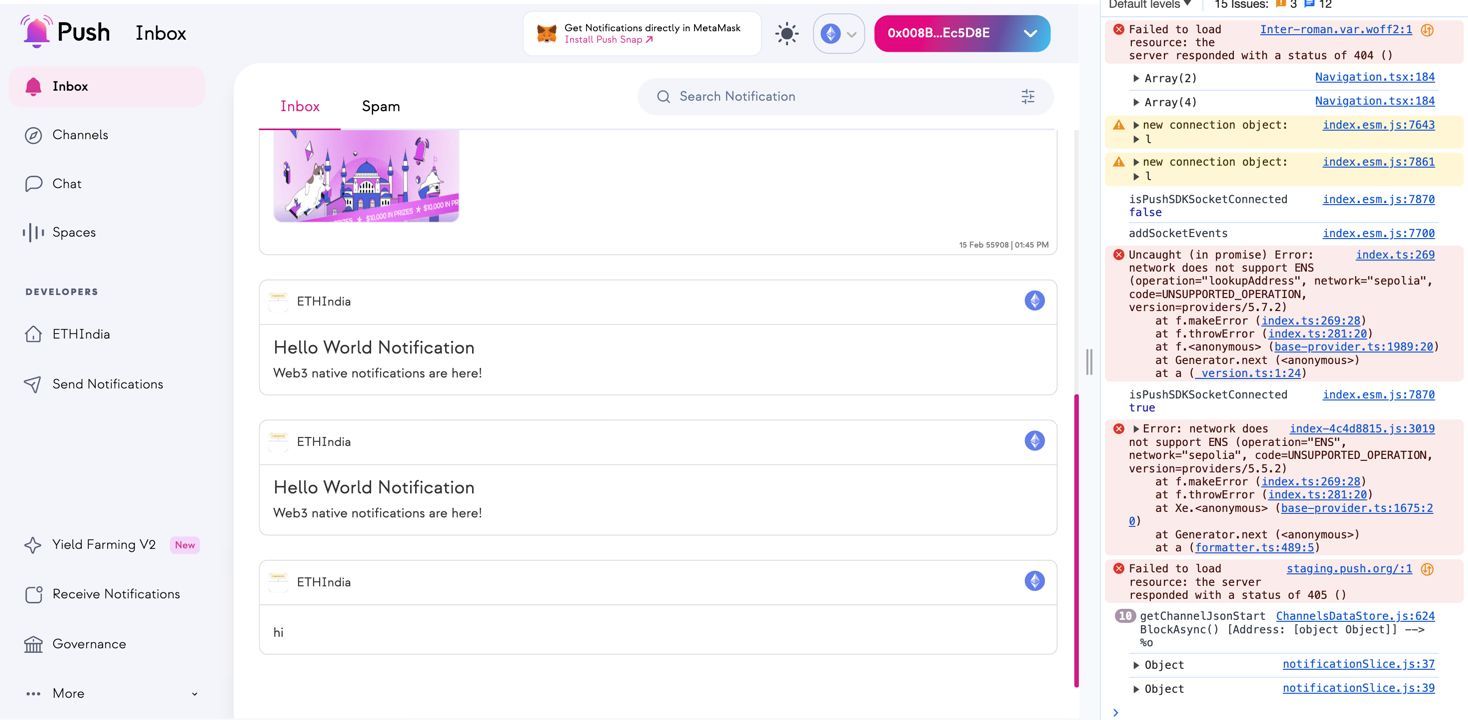Expand first 'new connection object' warning
The width and height of the screenshot is (1468, 720).
coord(1136,125)
